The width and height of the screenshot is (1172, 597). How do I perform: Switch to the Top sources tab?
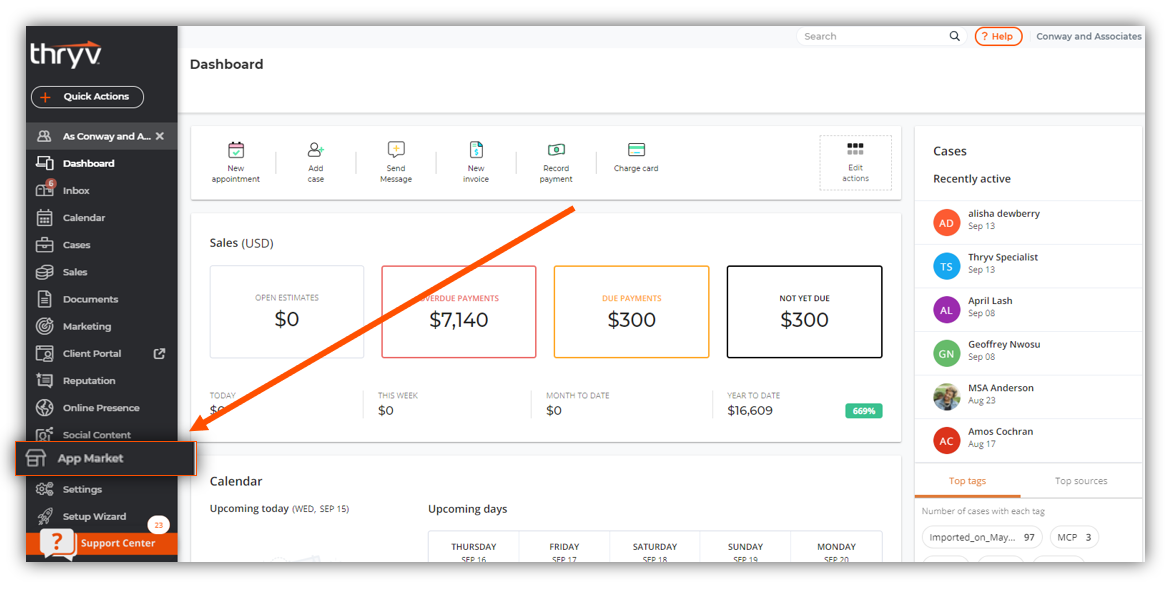coord(1081,481)
